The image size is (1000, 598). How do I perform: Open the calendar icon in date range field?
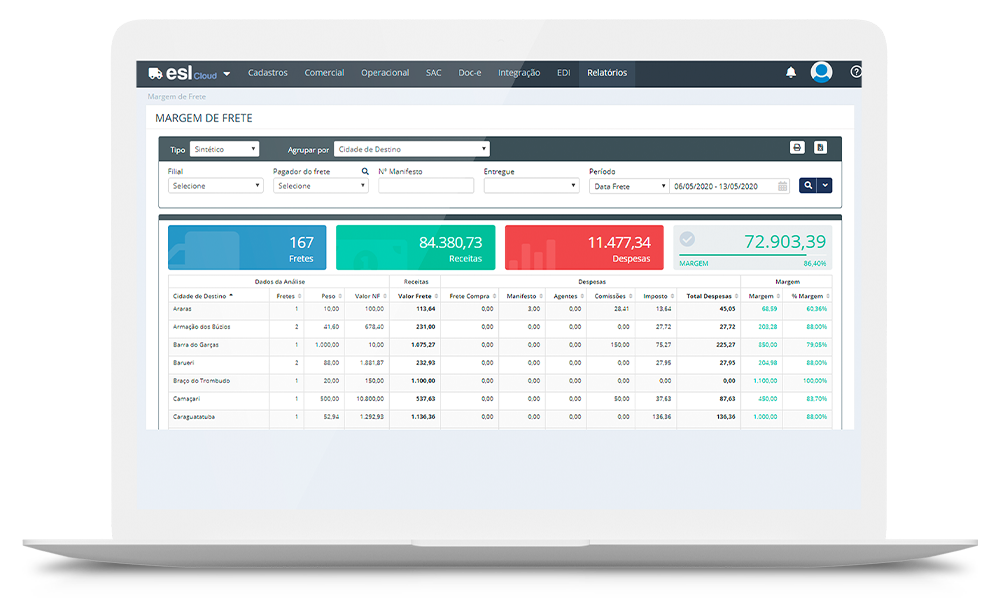point(782,186)
